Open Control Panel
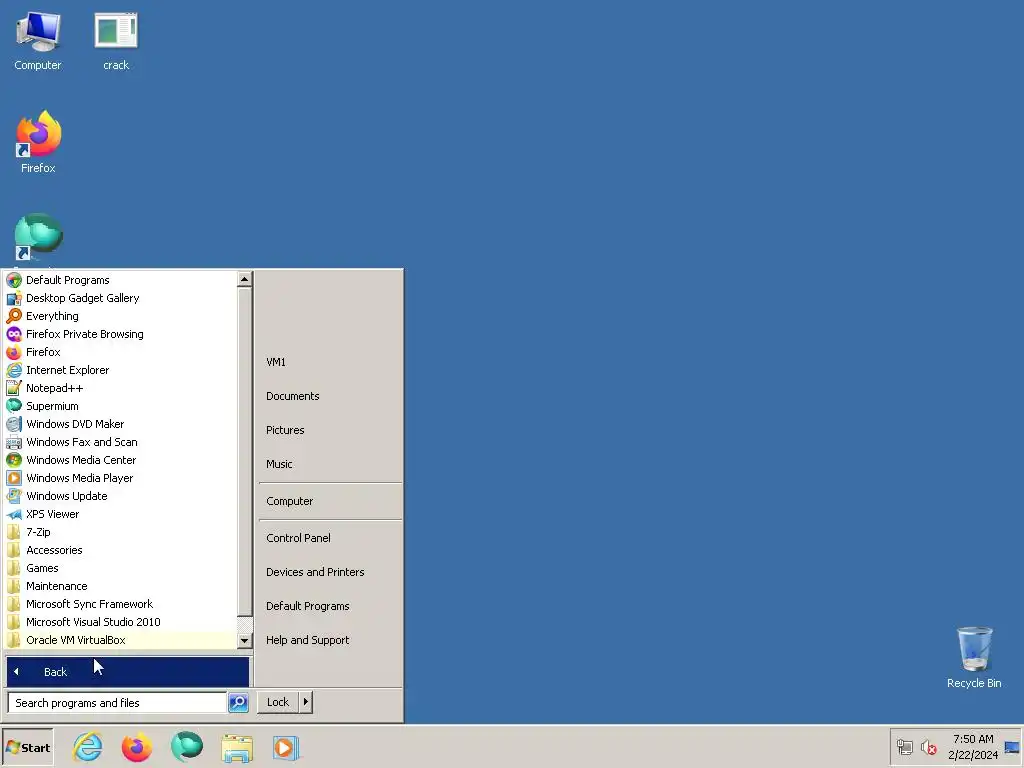This screenshot has width=1024, height=768. click(x=330, y=538)
